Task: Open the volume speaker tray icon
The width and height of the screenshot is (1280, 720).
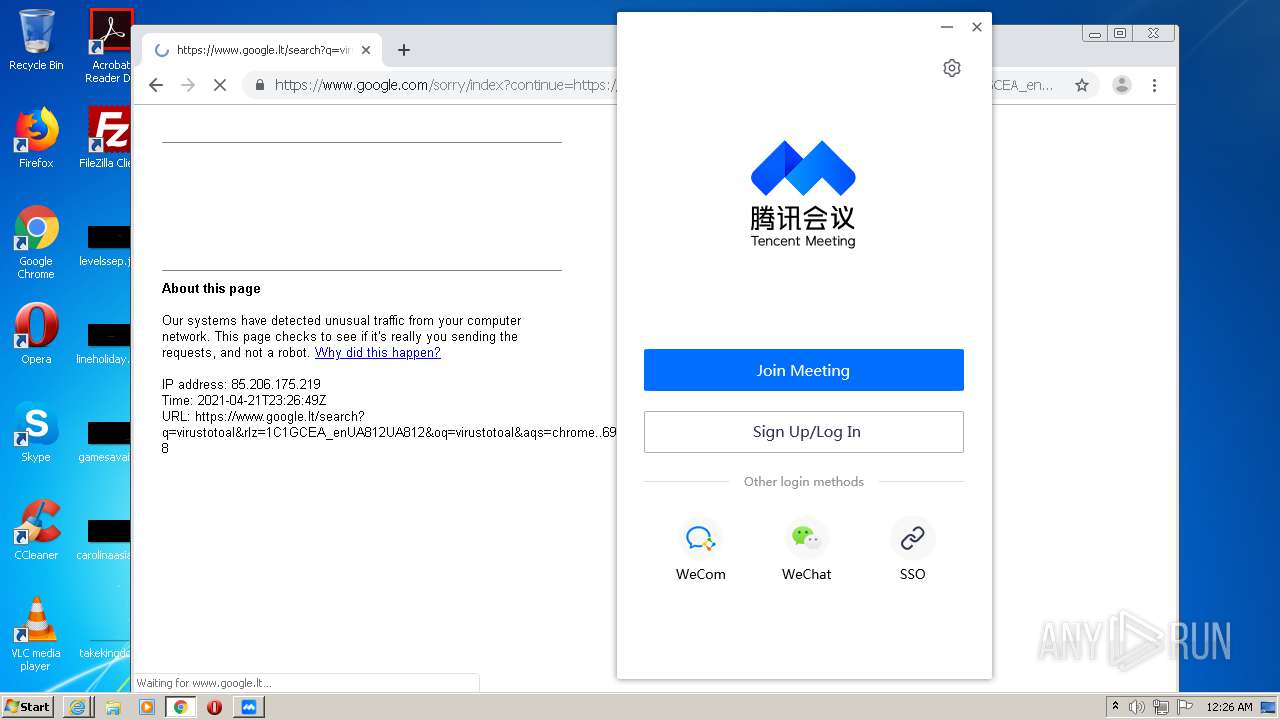Action: pos(1137,707)
